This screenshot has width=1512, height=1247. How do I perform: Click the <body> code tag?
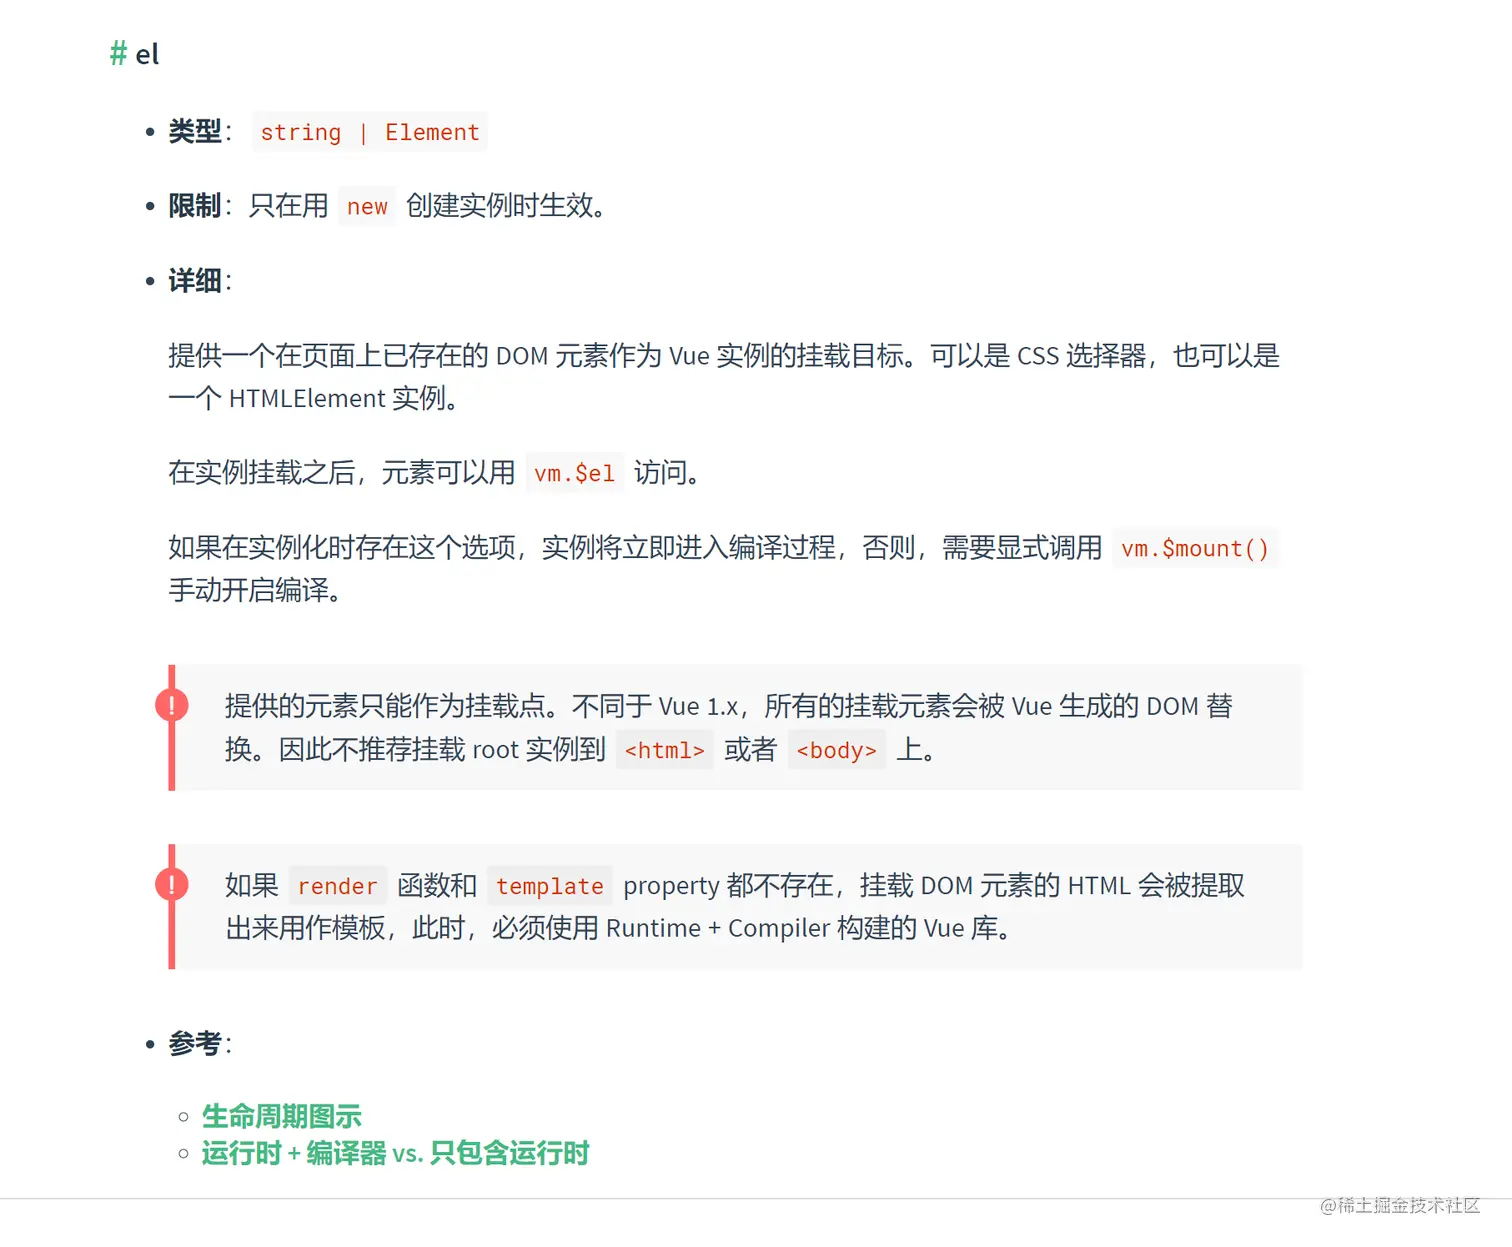tap(837, 750)
